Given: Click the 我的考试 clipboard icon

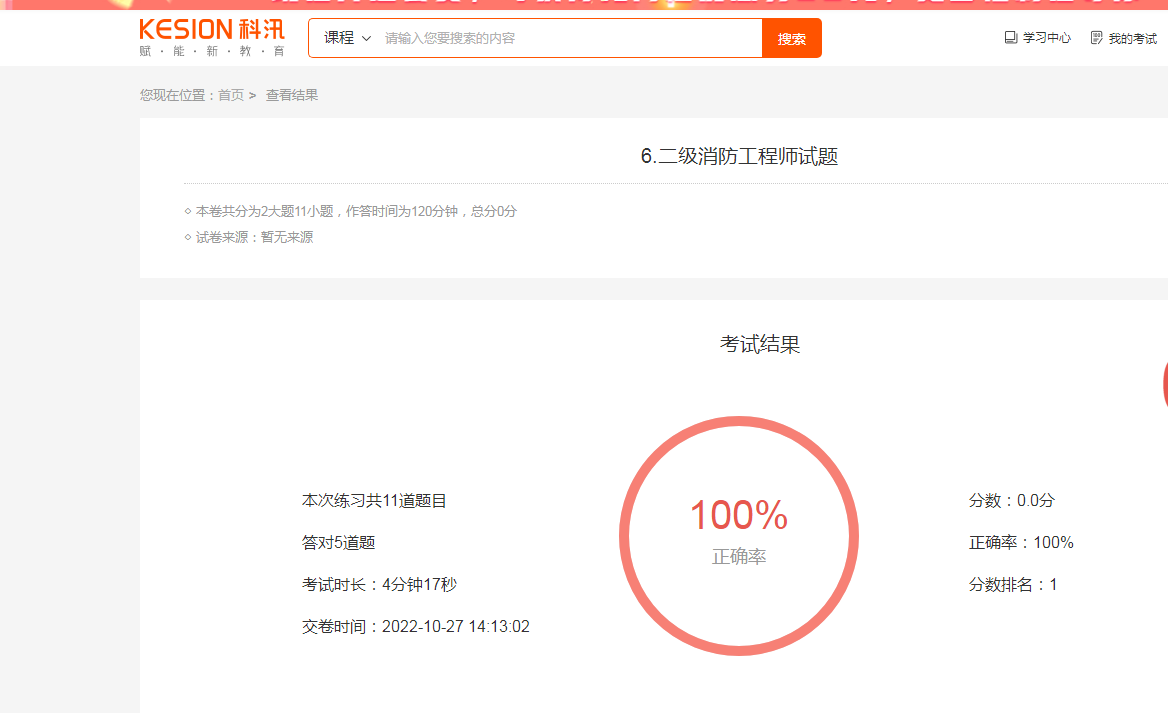Looking at the screenshot, I should coord(1096,38).
